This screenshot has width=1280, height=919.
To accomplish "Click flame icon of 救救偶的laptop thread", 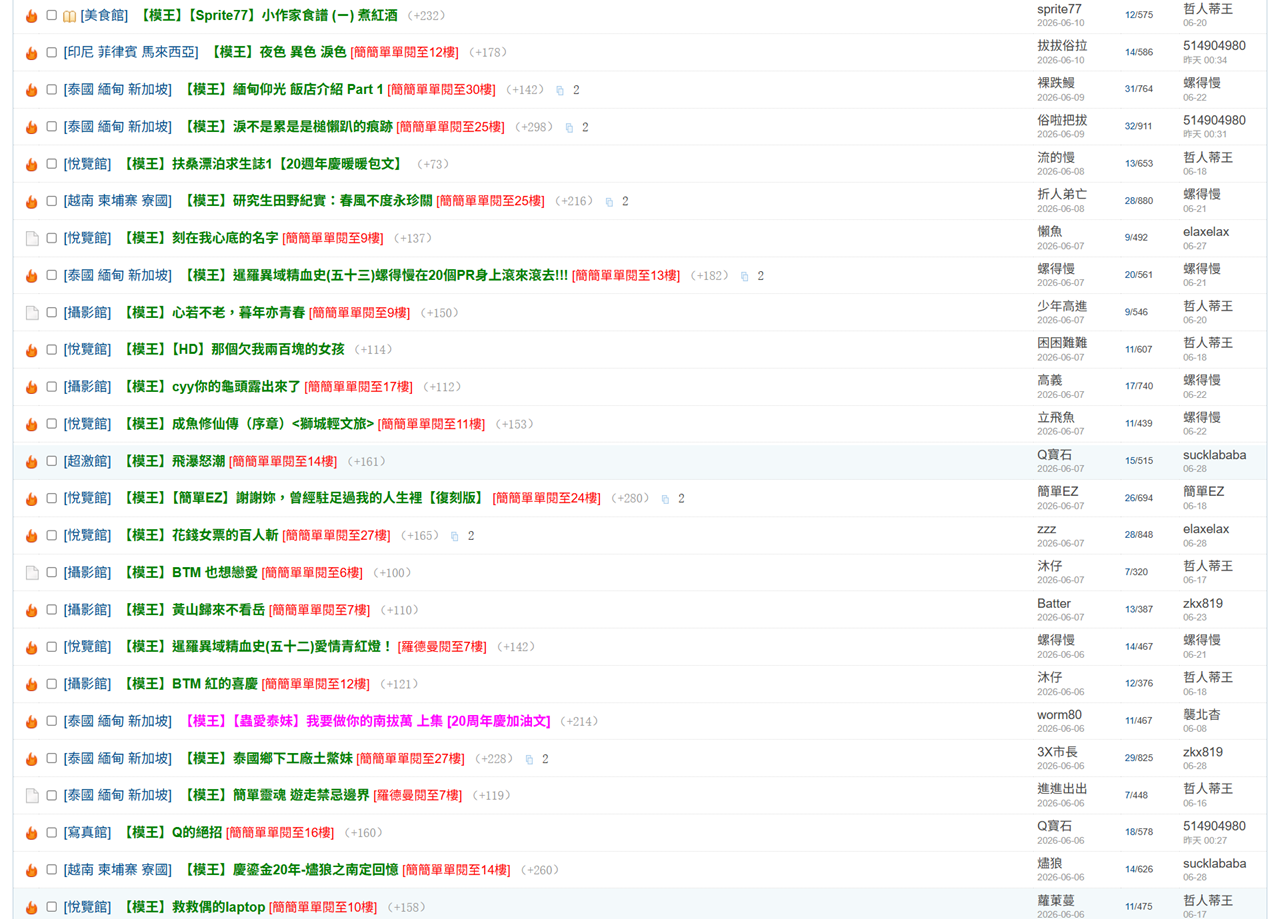I will tap(31, 907).
